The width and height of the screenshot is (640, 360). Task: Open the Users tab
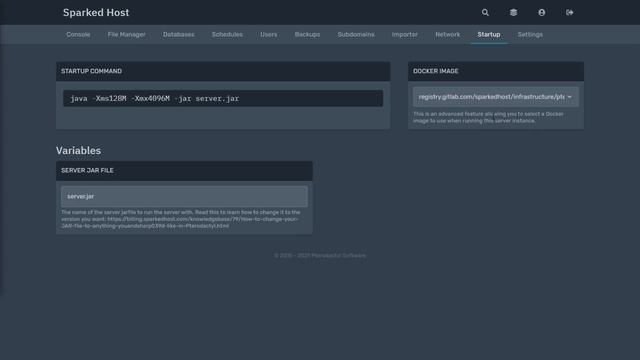click(x=269, y=35)
